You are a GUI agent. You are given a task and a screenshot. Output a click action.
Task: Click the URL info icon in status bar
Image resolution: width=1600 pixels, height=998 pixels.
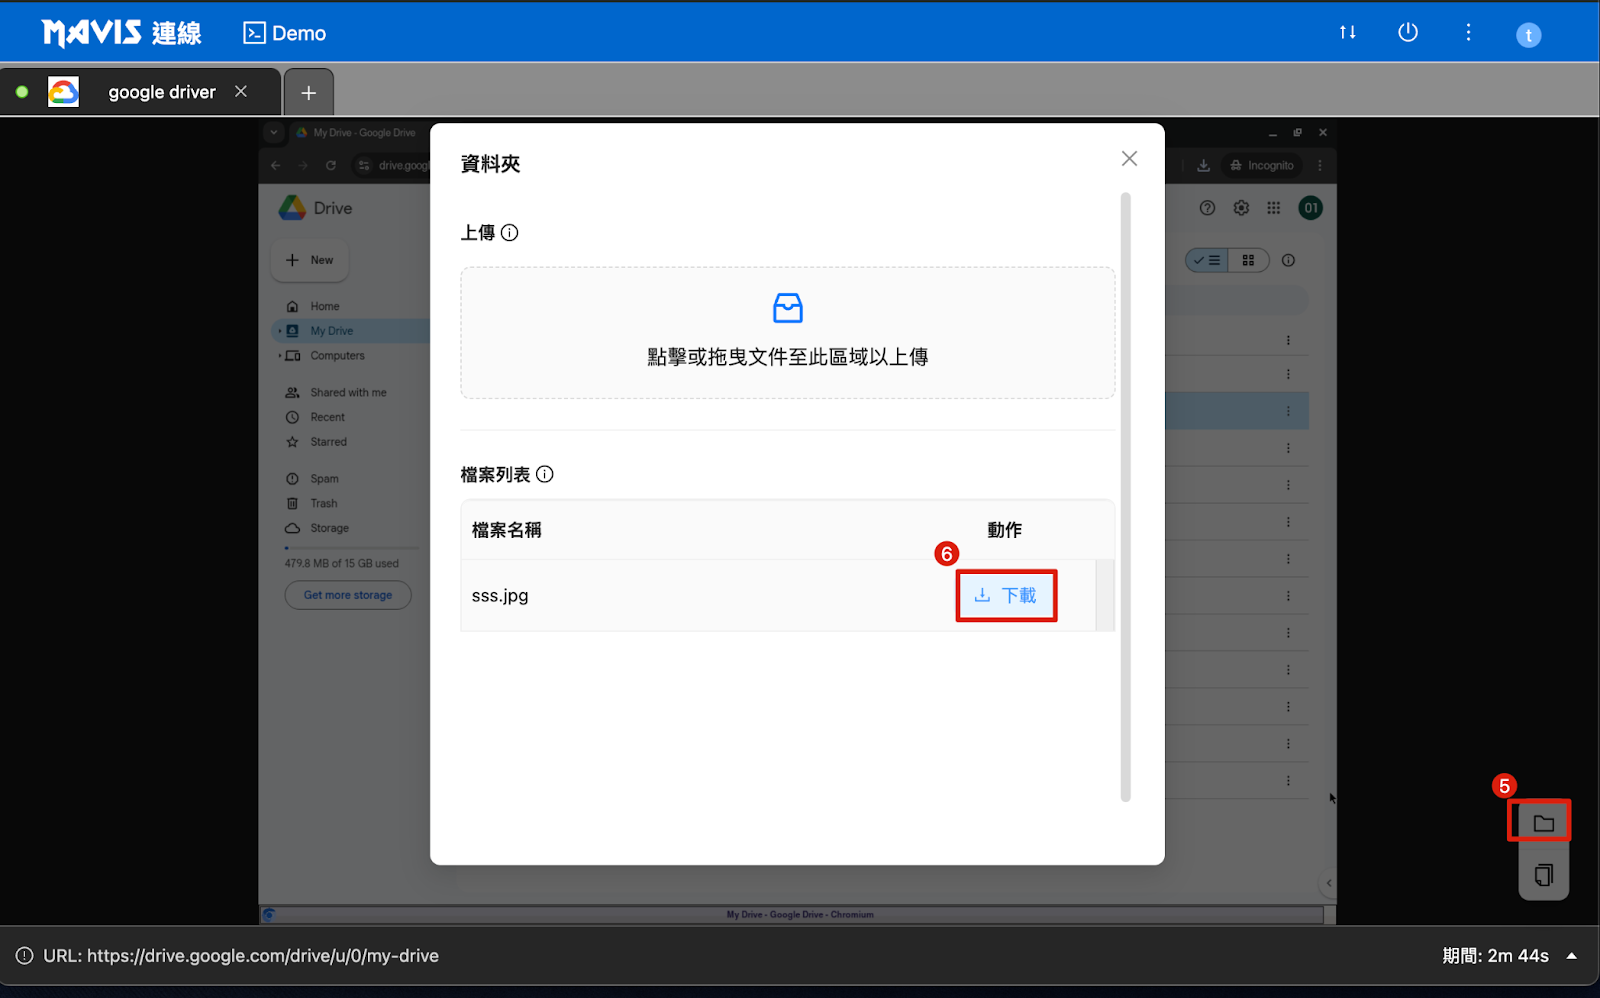(x=24, y=956)
